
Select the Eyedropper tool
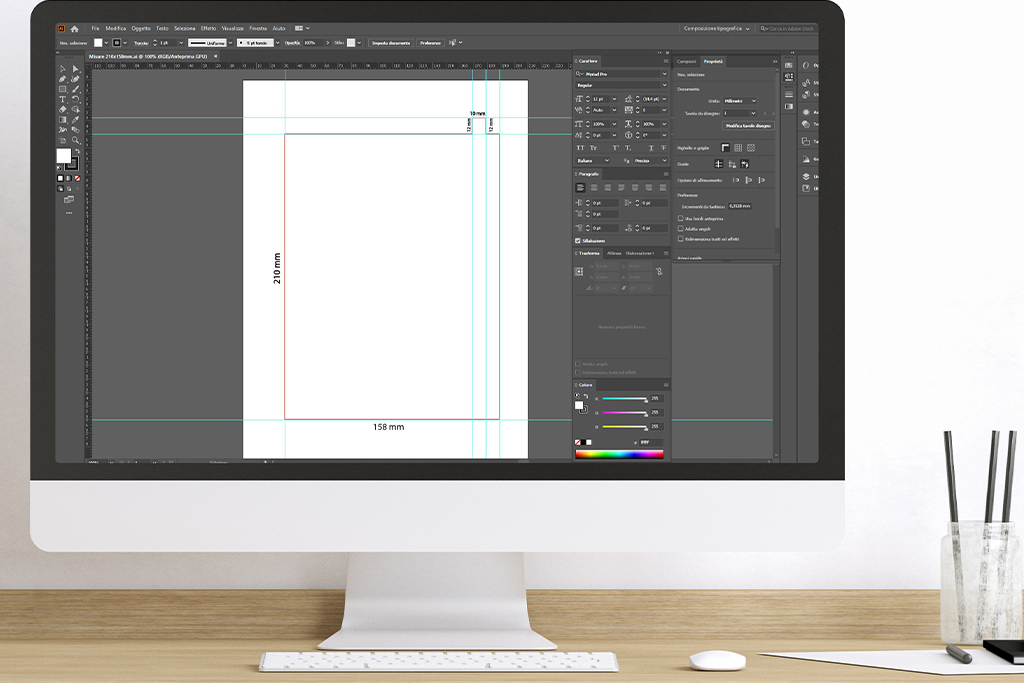(75, 120)
